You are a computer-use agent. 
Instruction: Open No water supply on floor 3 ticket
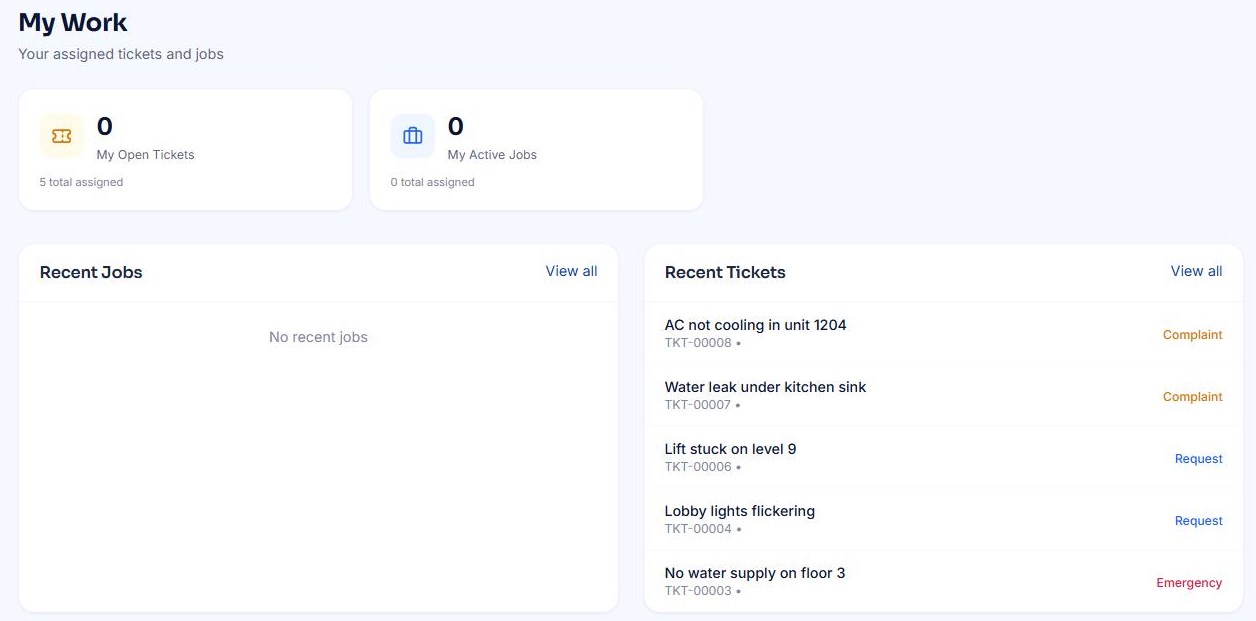pyautogui.click(x=943, y=581)
